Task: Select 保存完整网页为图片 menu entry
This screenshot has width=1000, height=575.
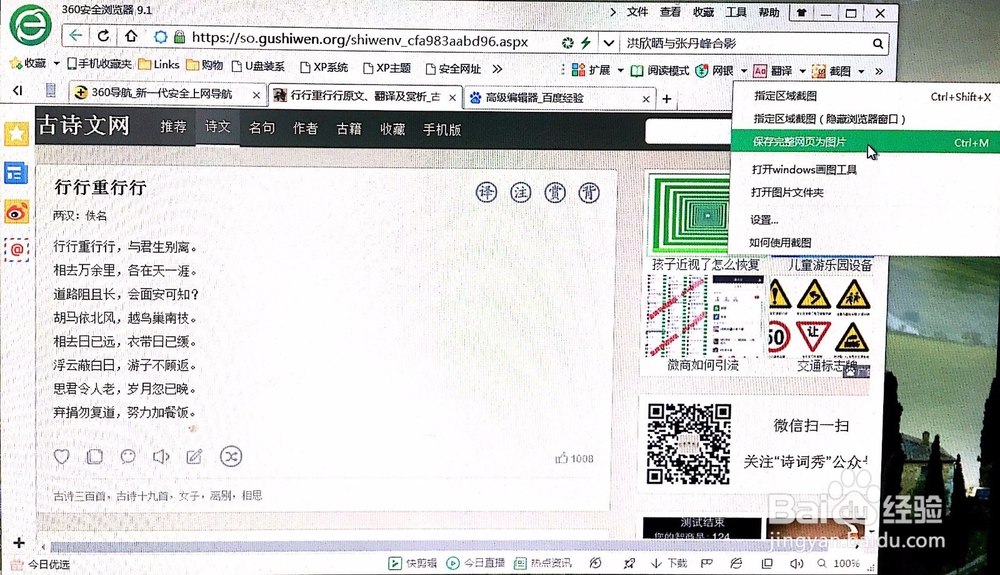Action: point(866,142)
